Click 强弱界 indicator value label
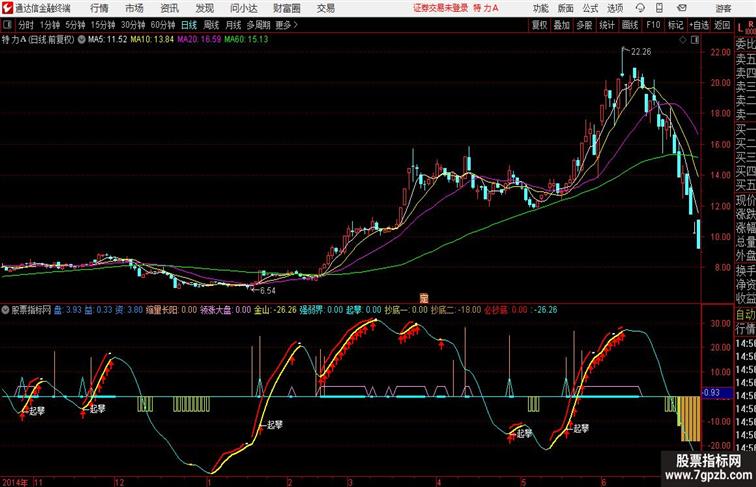Image resolution: width=756 pixels, height=487 pixels. pyautogui.click(x=321, y=310)
